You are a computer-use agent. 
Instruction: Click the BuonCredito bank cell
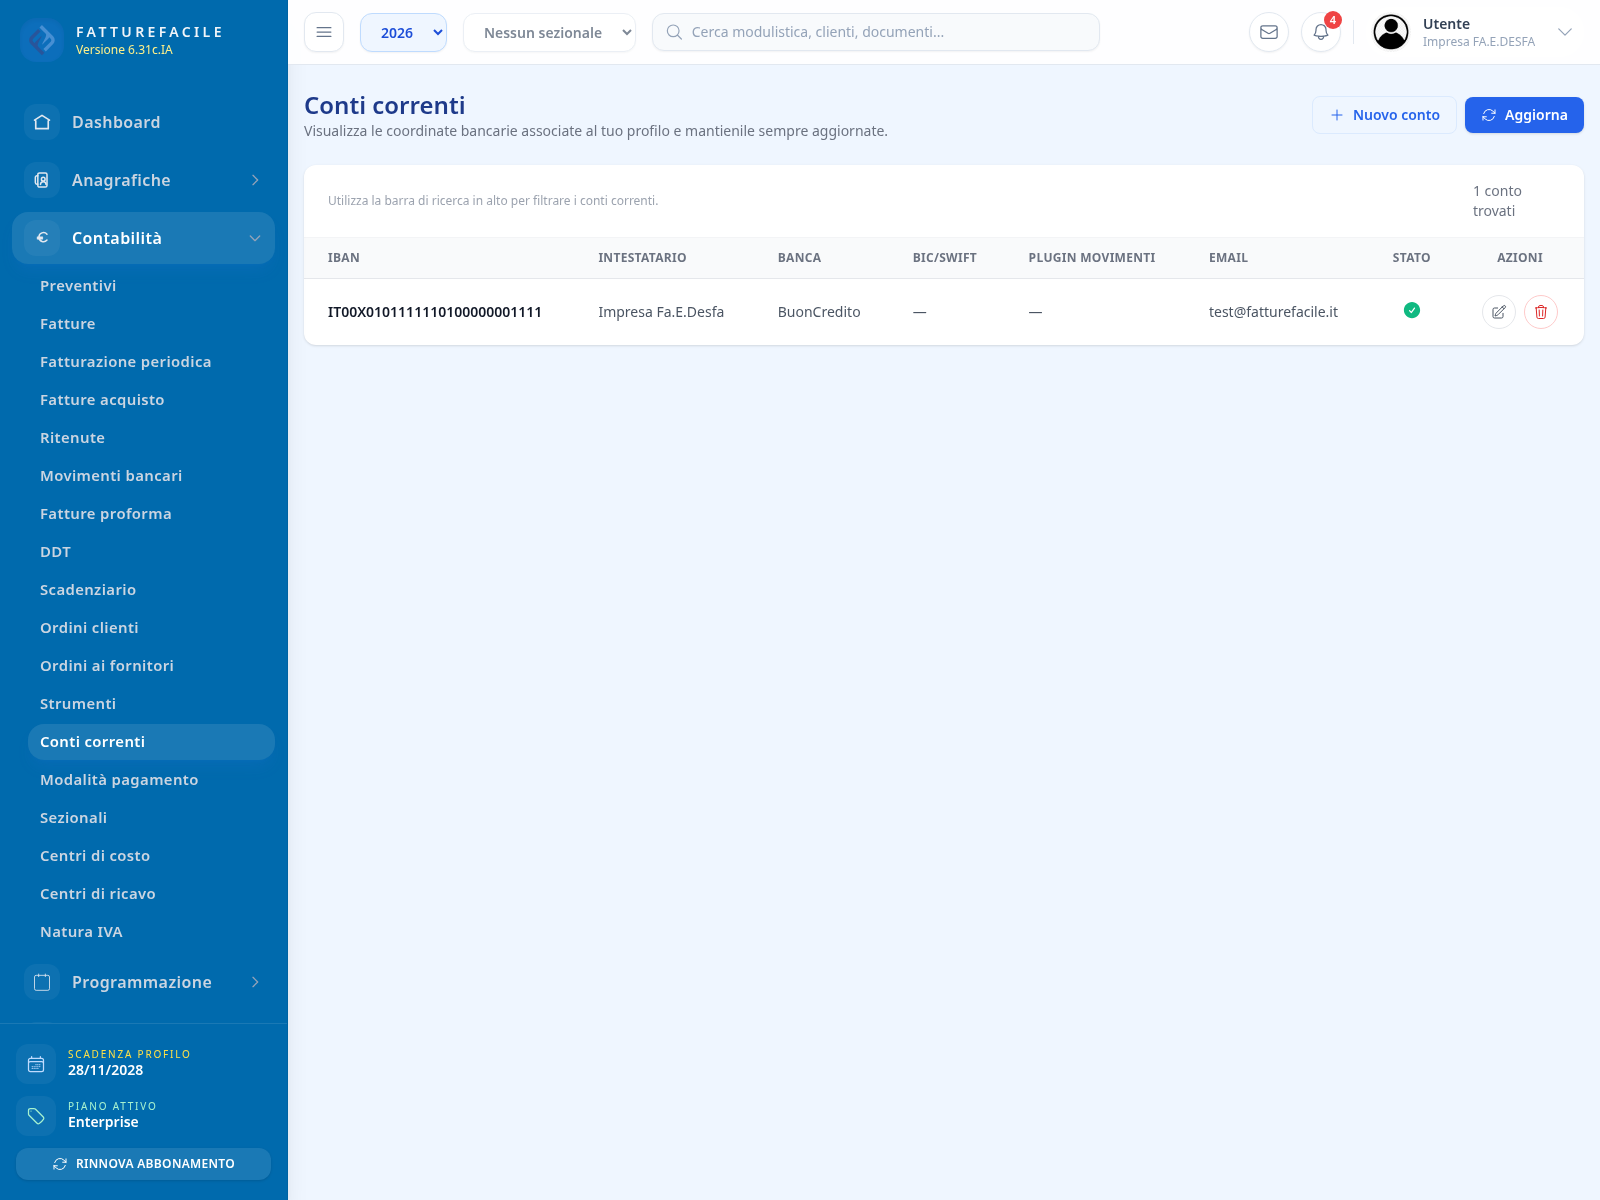[819, 312]
